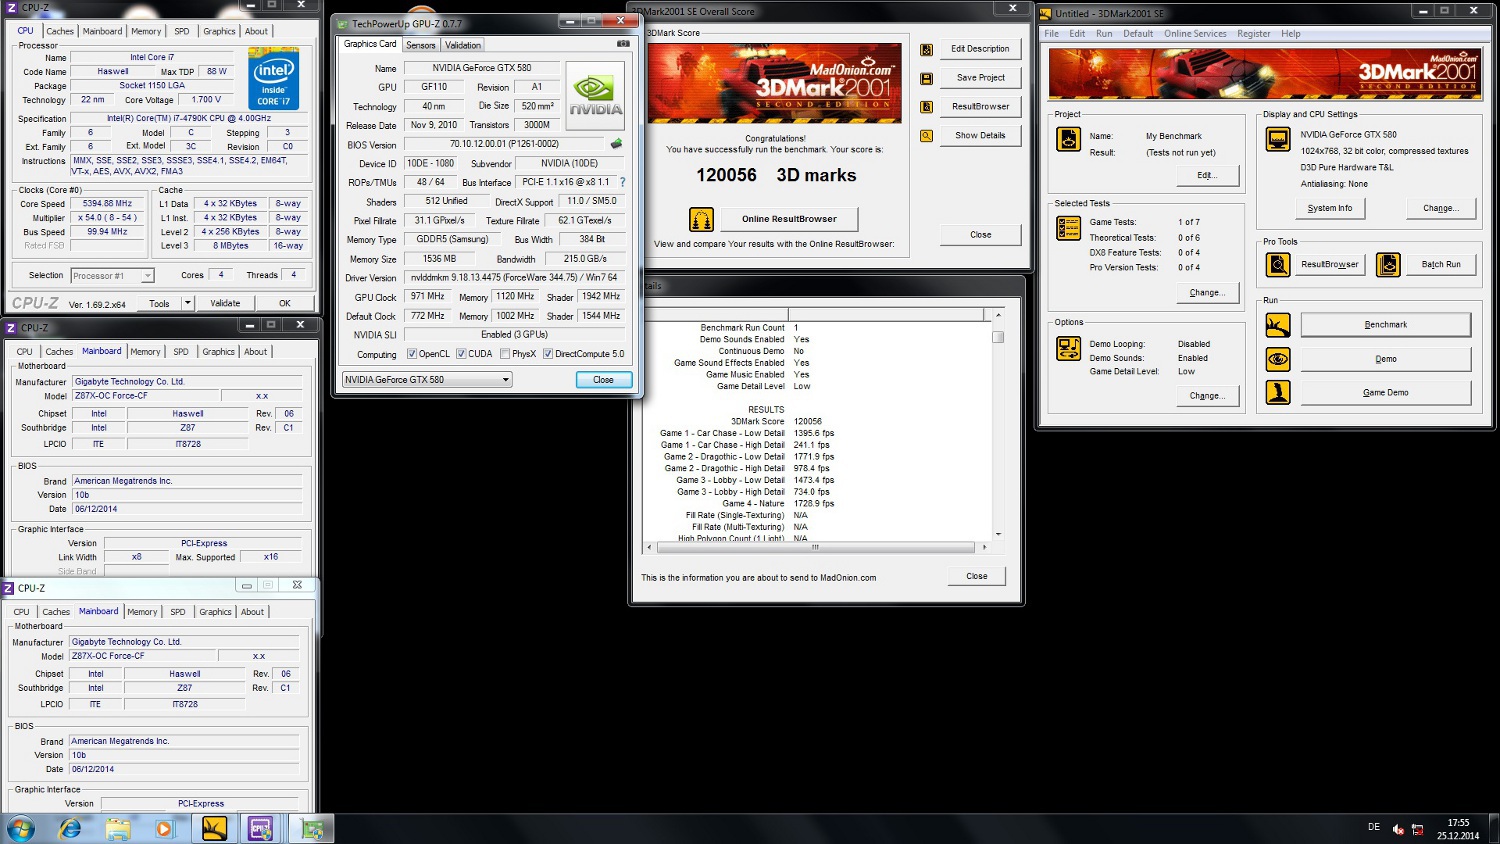
Task: Click the Benchmark button
Action: pos(1385,325)
